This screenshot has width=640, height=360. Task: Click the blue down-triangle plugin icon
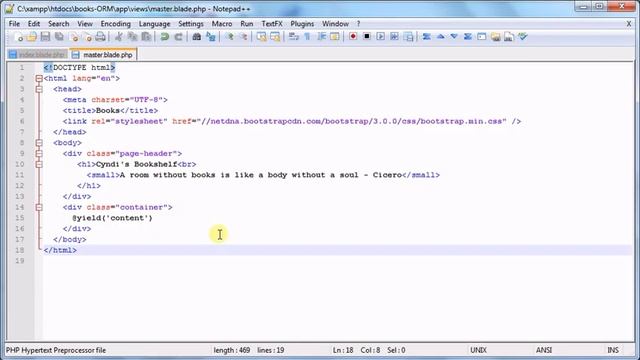click(x=454, y=37)
